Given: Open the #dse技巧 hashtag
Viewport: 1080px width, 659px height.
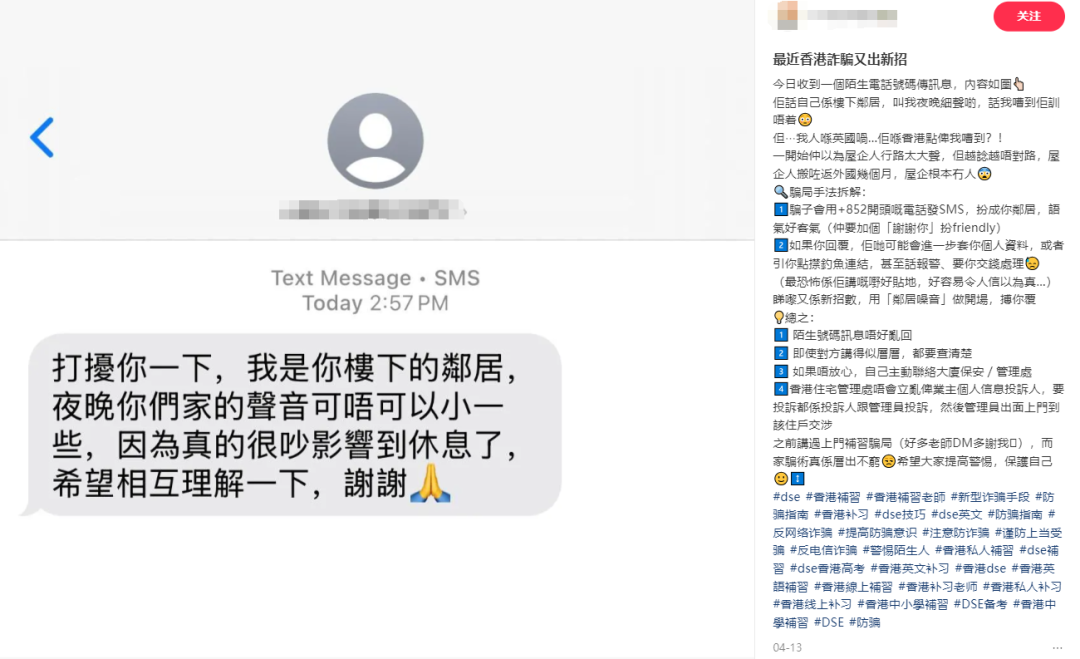Looking at the screenshot, I should [900, 514].
